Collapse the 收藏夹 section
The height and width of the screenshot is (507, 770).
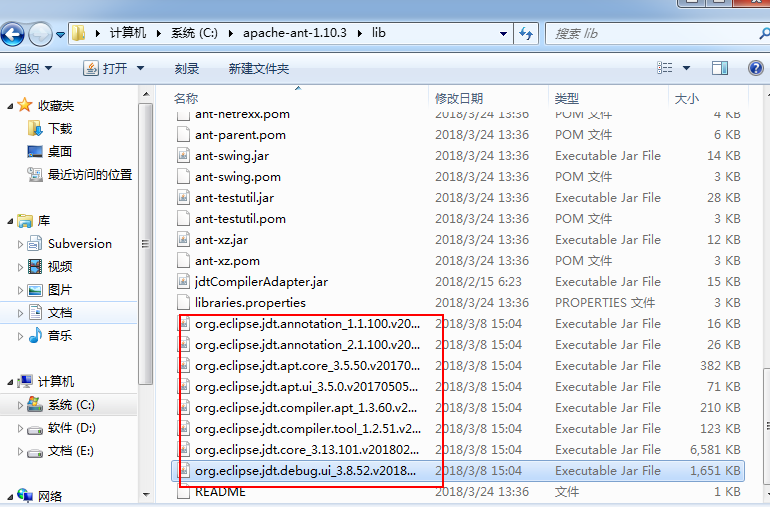click(x=10, y=106)
